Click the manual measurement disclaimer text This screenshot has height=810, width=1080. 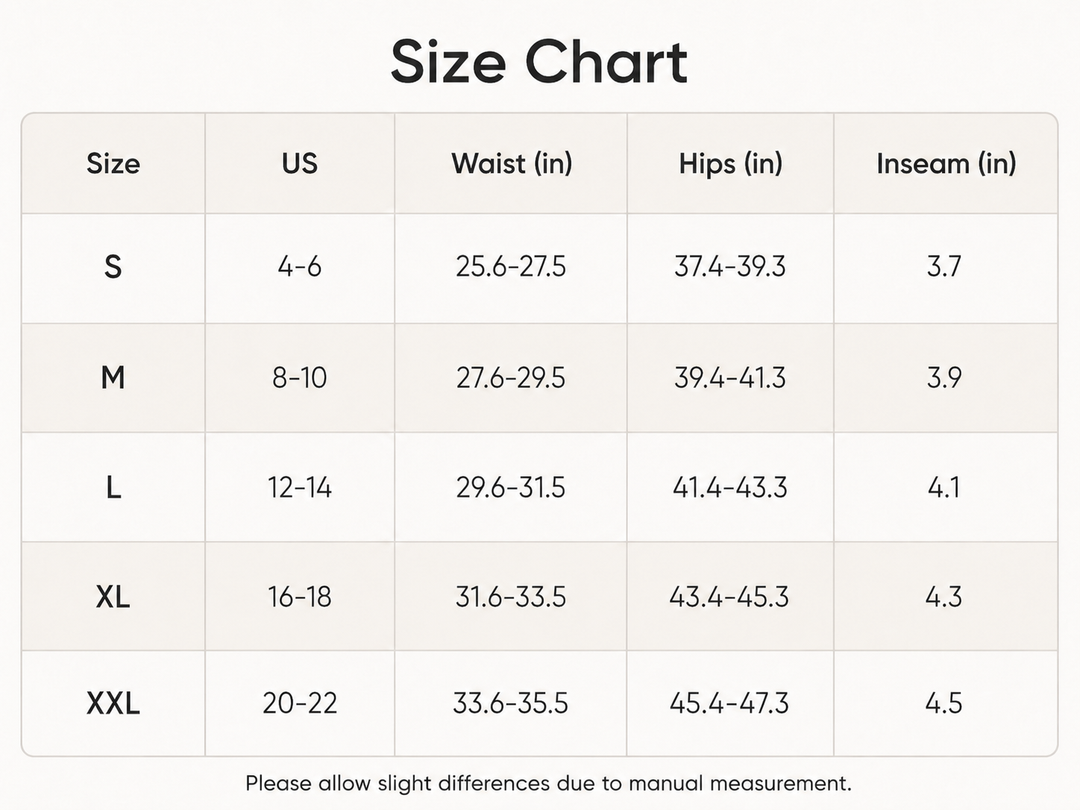click(x=548, y=783)
